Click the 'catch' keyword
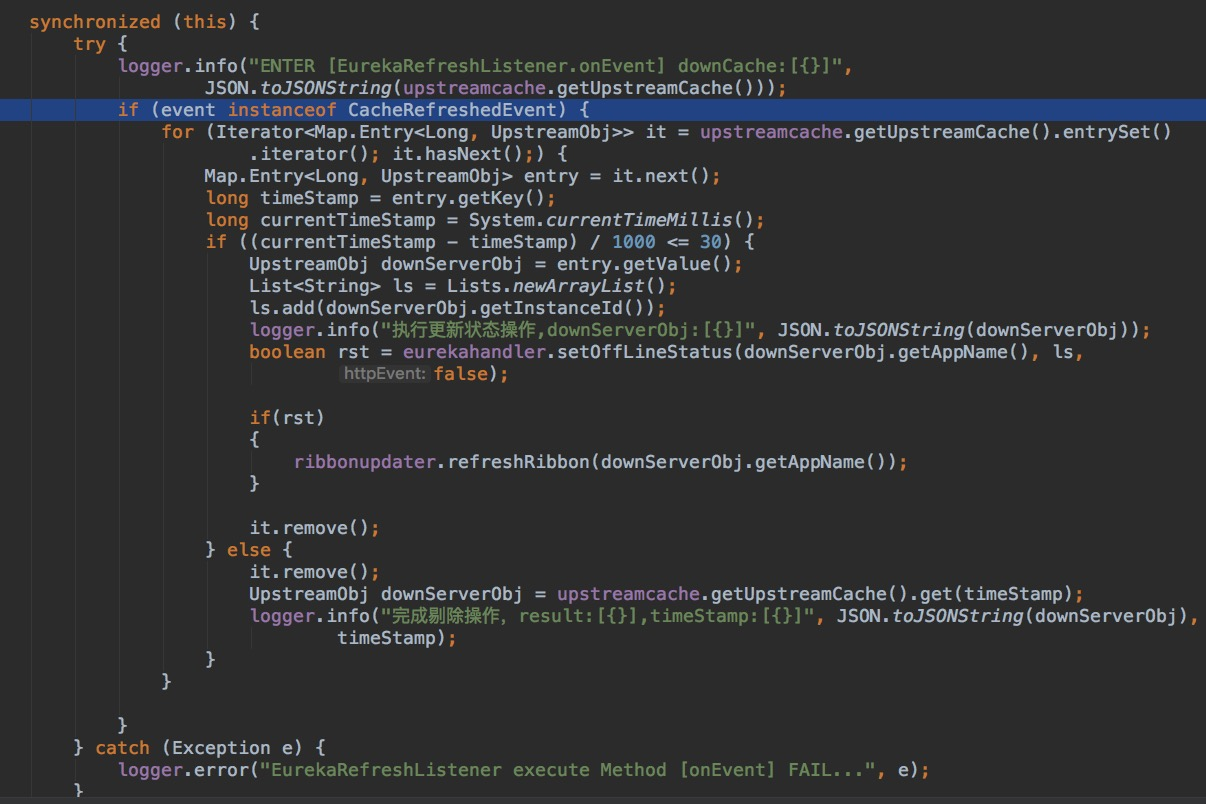Viewport: 1206px width, 804px height. 123,747
